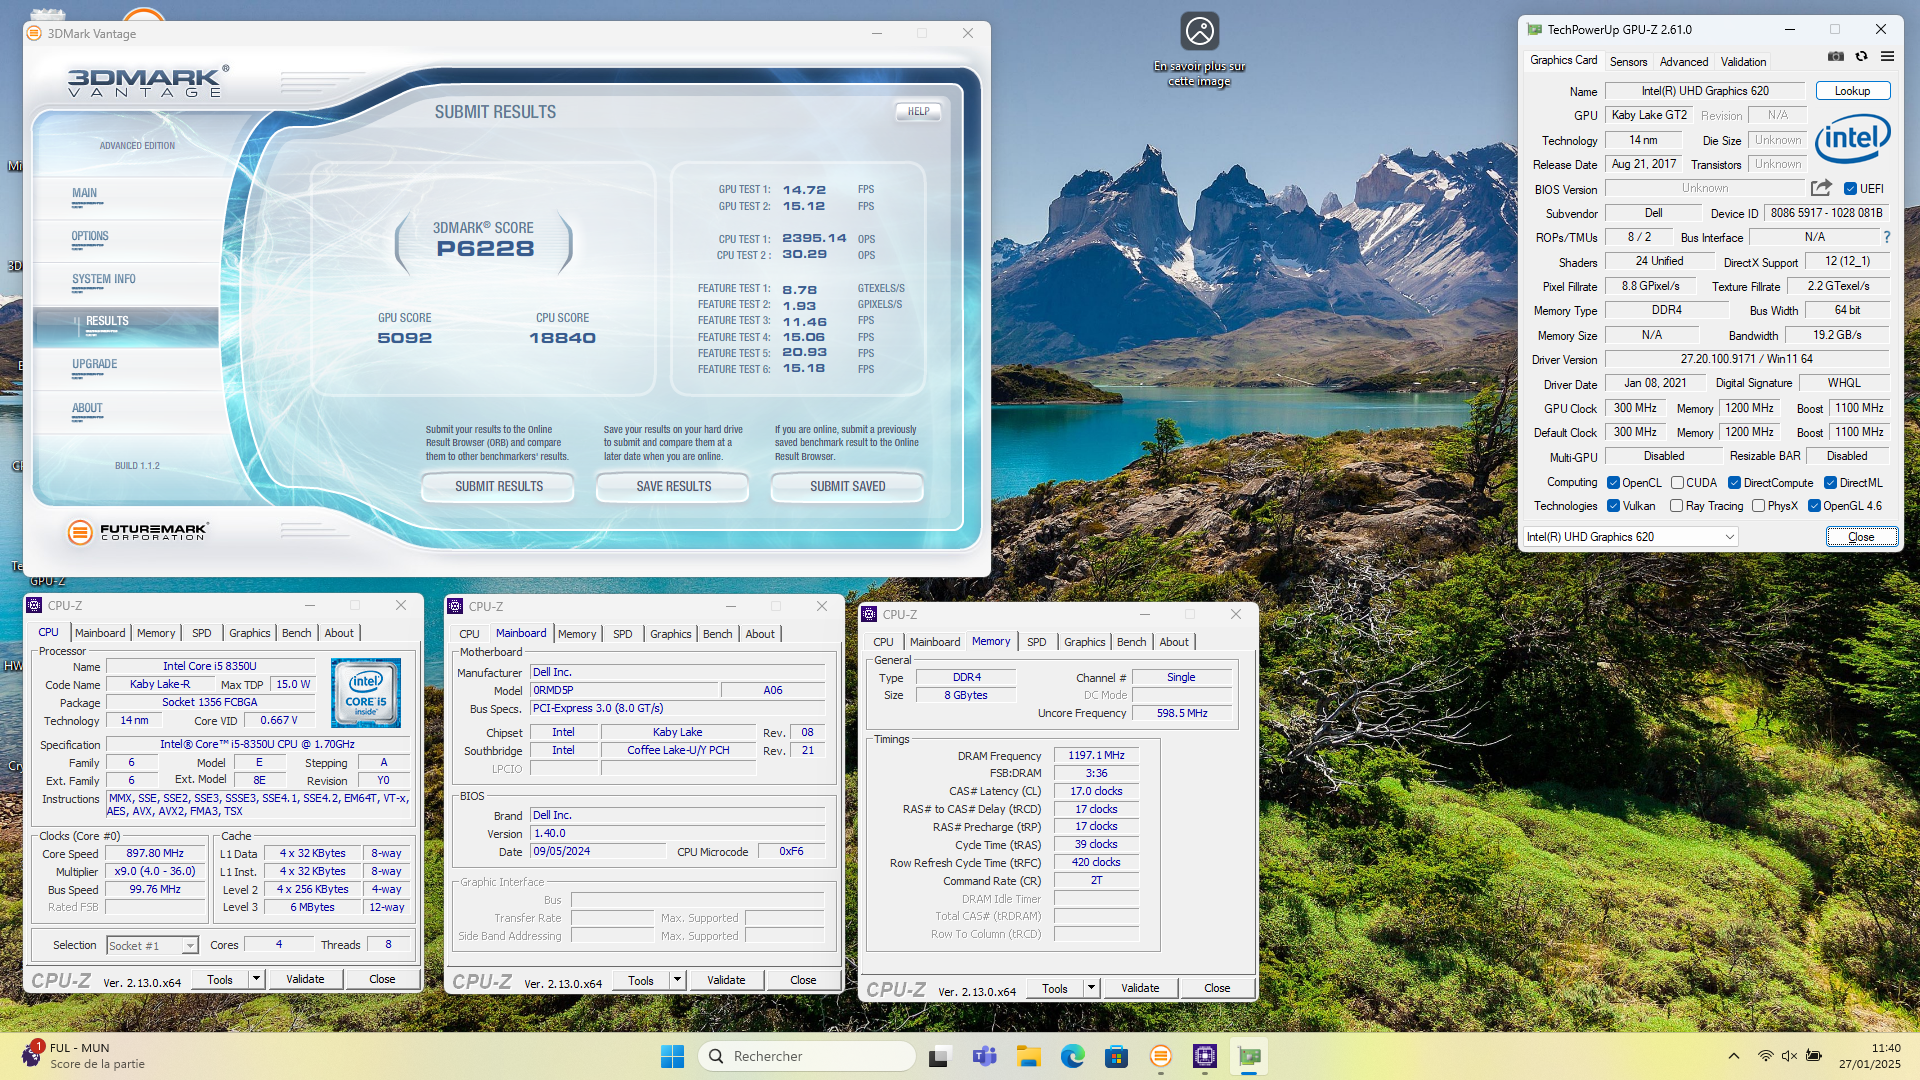
Task: Click the Futuremark logo in 3DMark
Action: (x=138, y=532)
